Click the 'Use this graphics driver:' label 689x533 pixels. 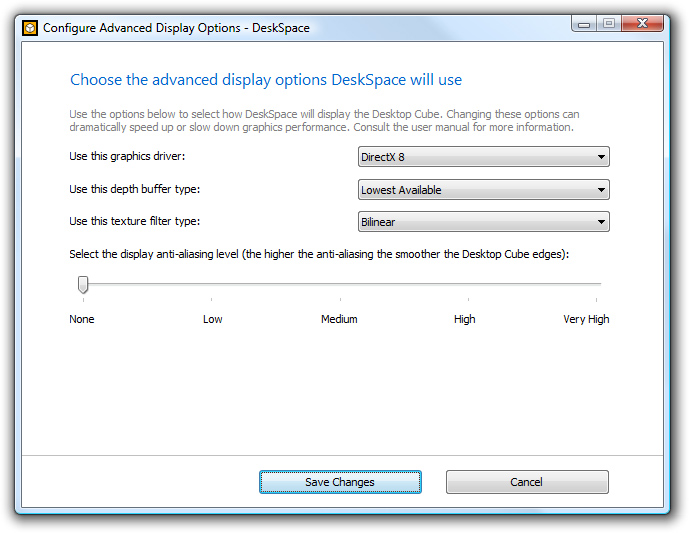(x=127, y=156)
